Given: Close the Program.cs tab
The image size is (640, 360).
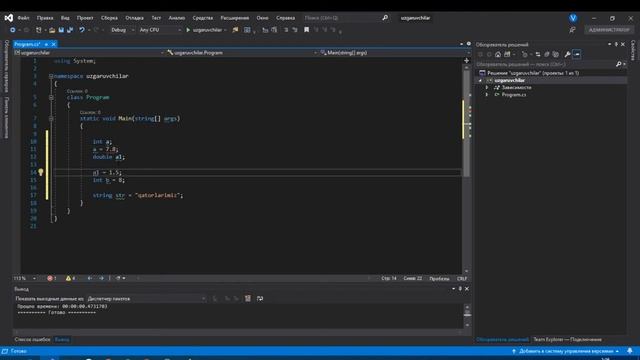Looking at the screenshot, I should click(53, 44).
